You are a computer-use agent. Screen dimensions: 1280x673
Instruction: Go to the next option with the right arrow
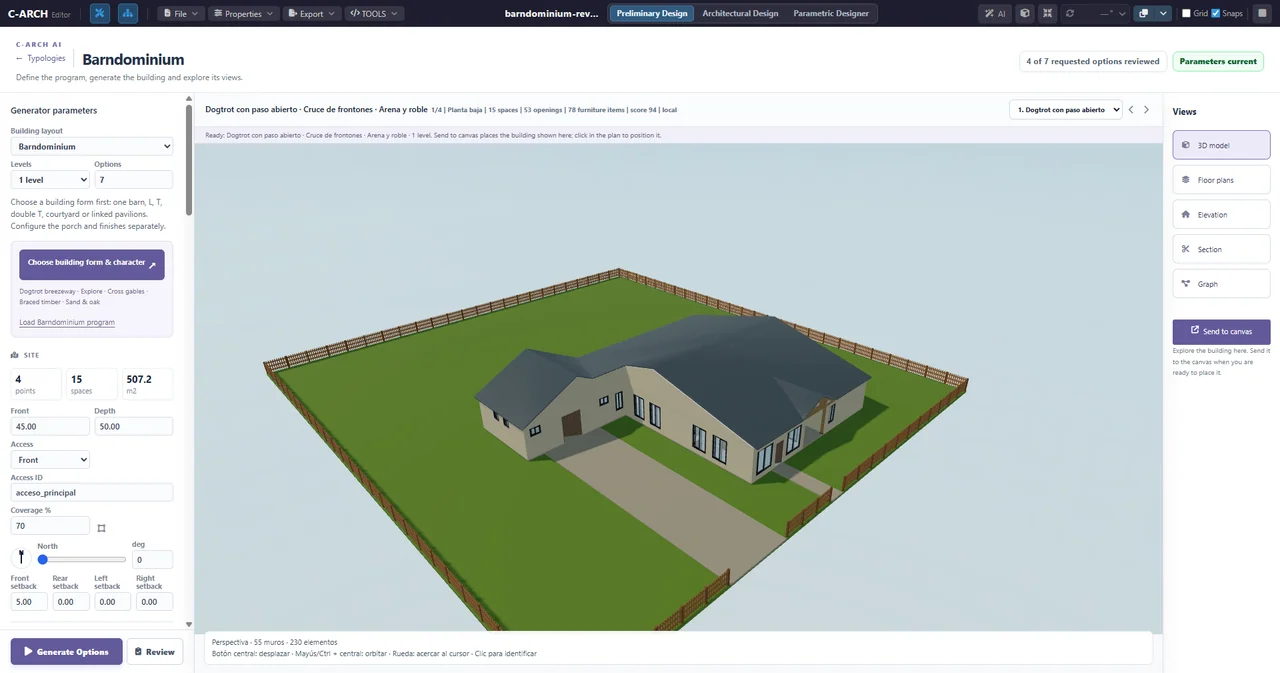(1146, 110)
